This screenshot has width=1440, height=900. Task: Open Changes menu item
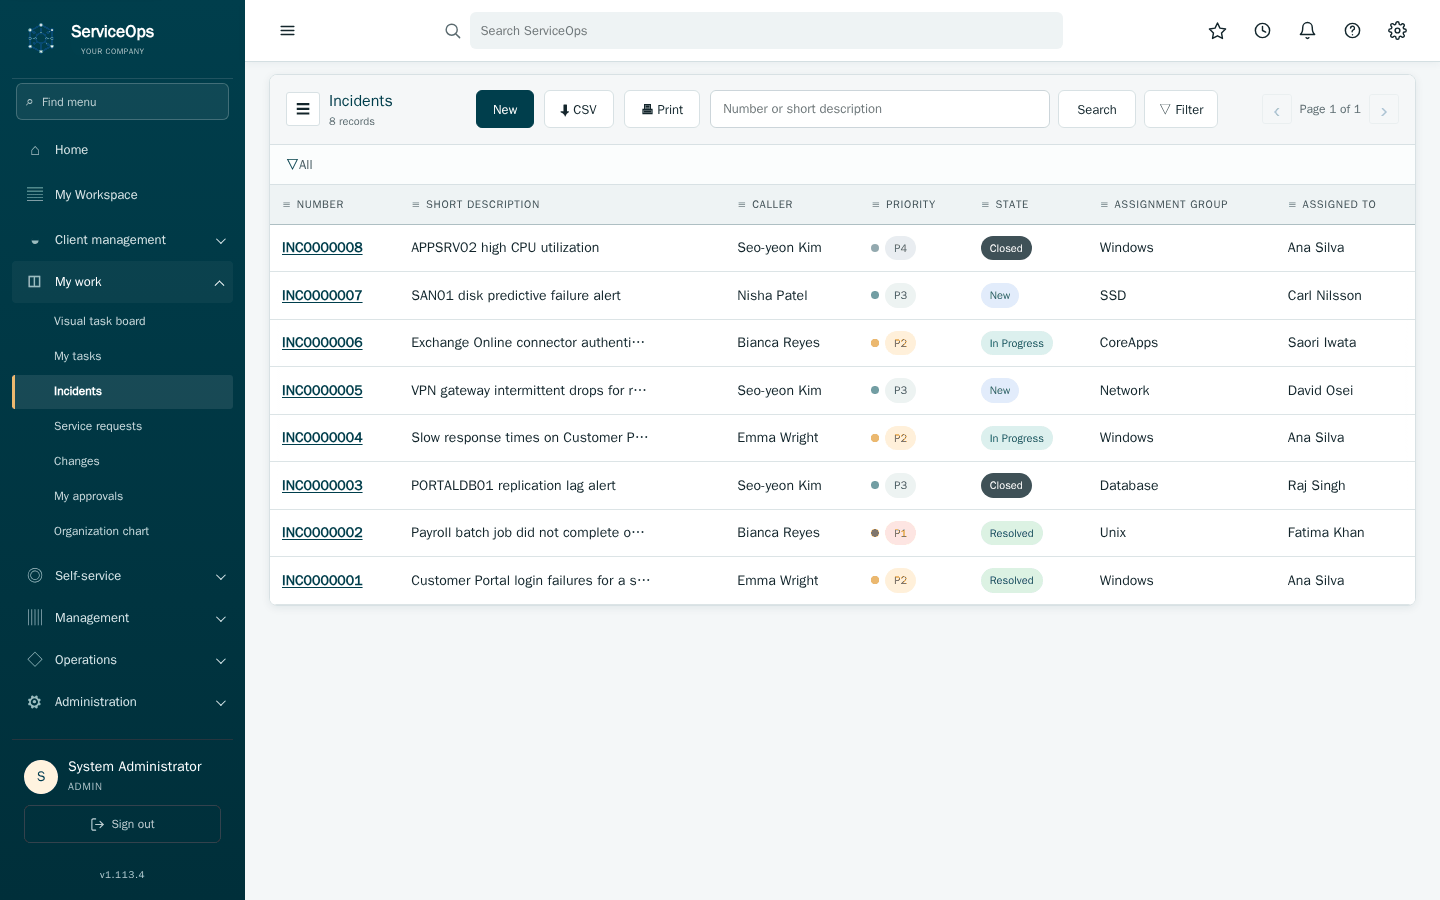pos(122,461)
